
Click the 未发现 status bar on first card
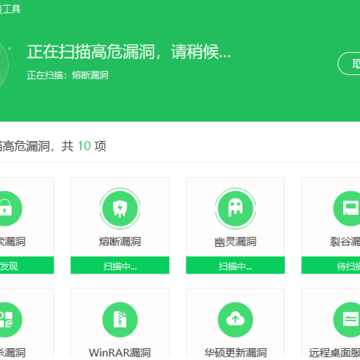tap(27, 265)
